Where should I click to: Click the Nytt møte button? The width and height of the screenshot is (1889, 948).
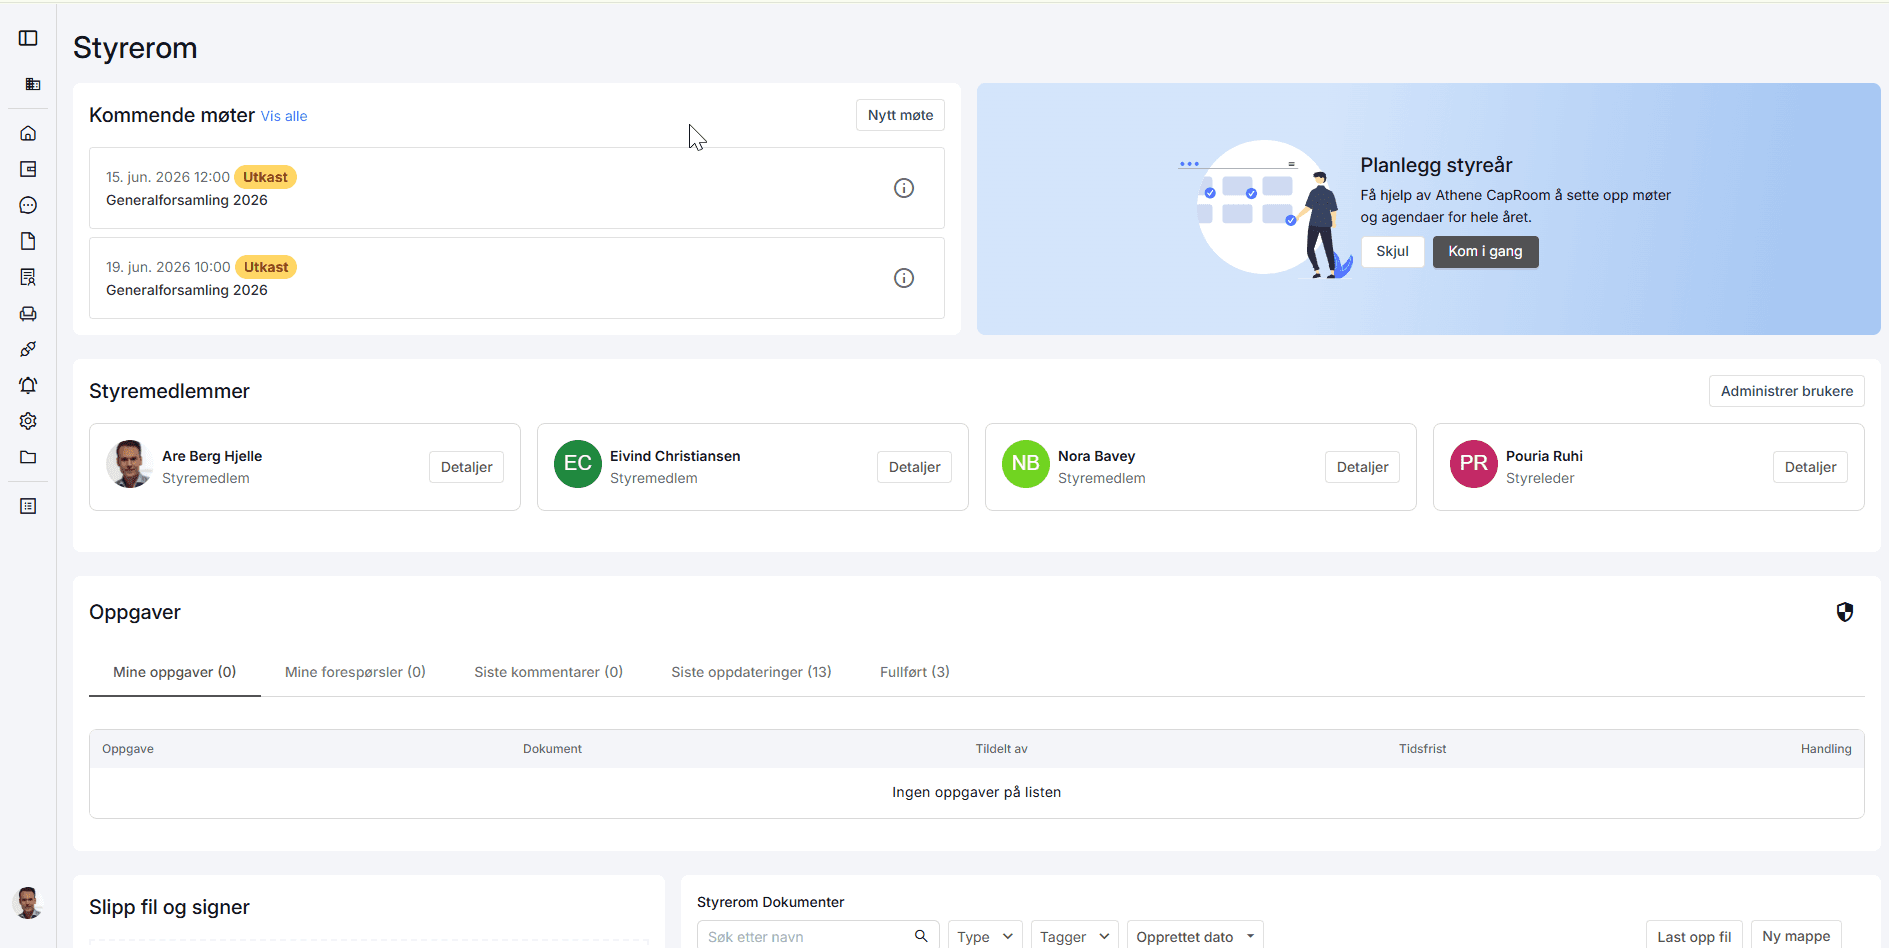click(900, 115)
